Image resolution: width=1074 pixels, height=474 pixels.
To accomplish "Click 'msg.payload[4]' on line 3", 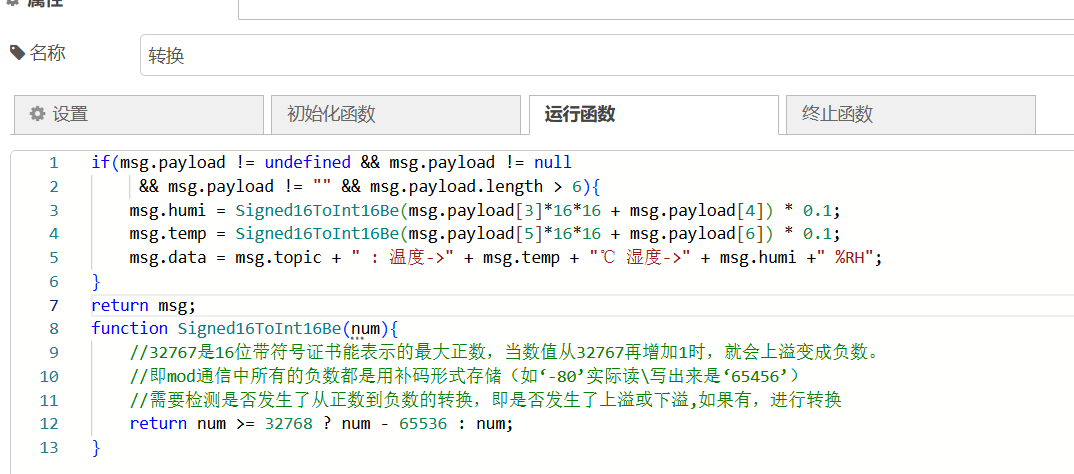I will pos(697,210).
